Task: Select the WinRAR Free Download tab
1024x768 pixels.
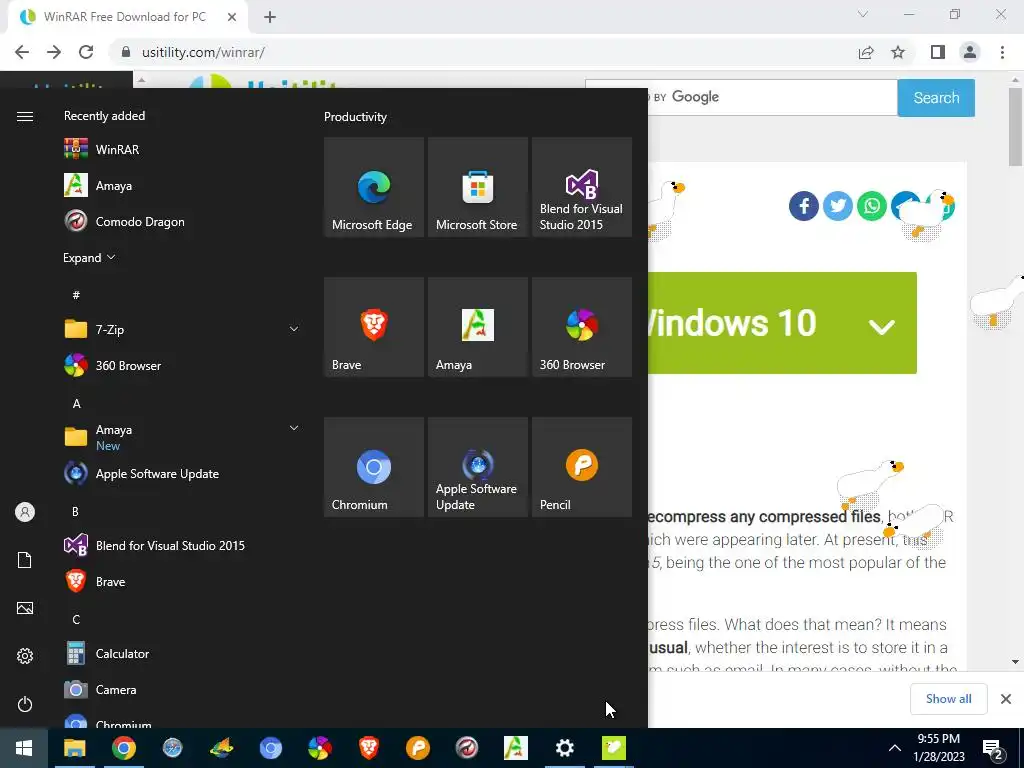Action: click(x=125, y=17)
